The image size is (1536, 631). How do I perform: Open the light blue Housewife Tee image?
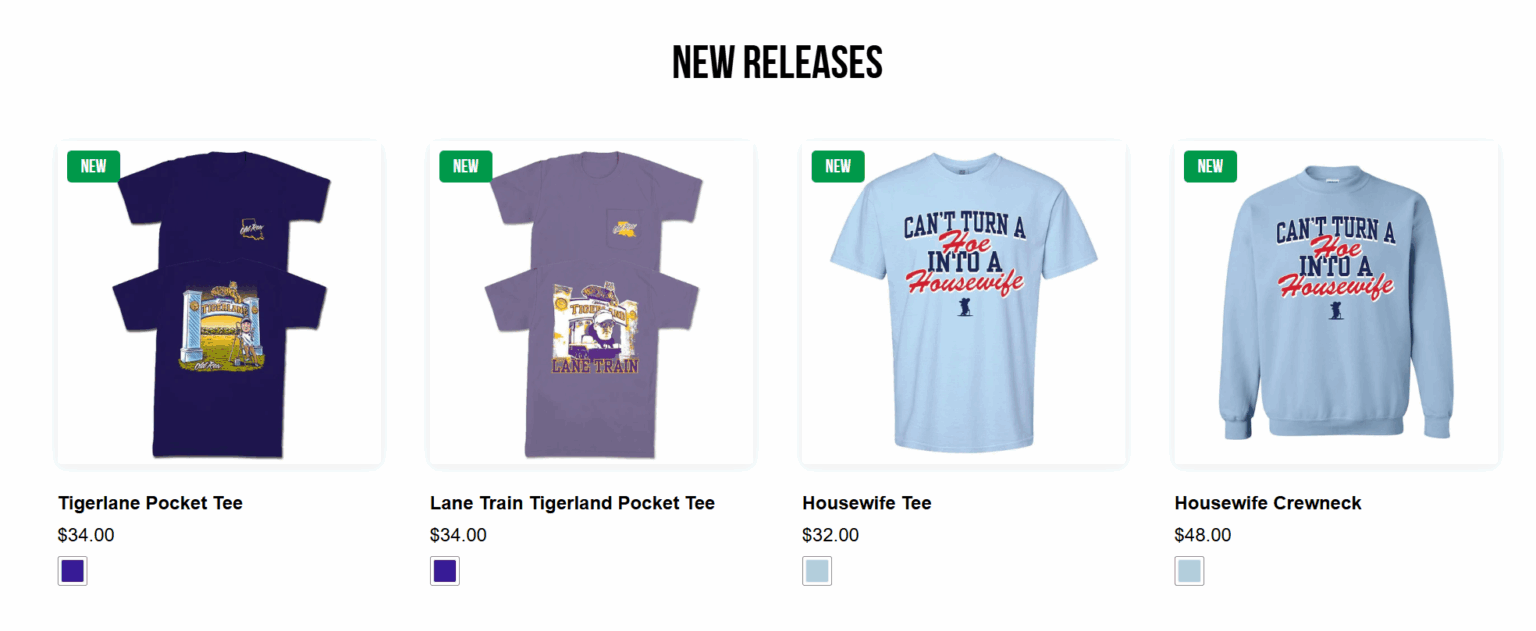click(x=964, y=303)
